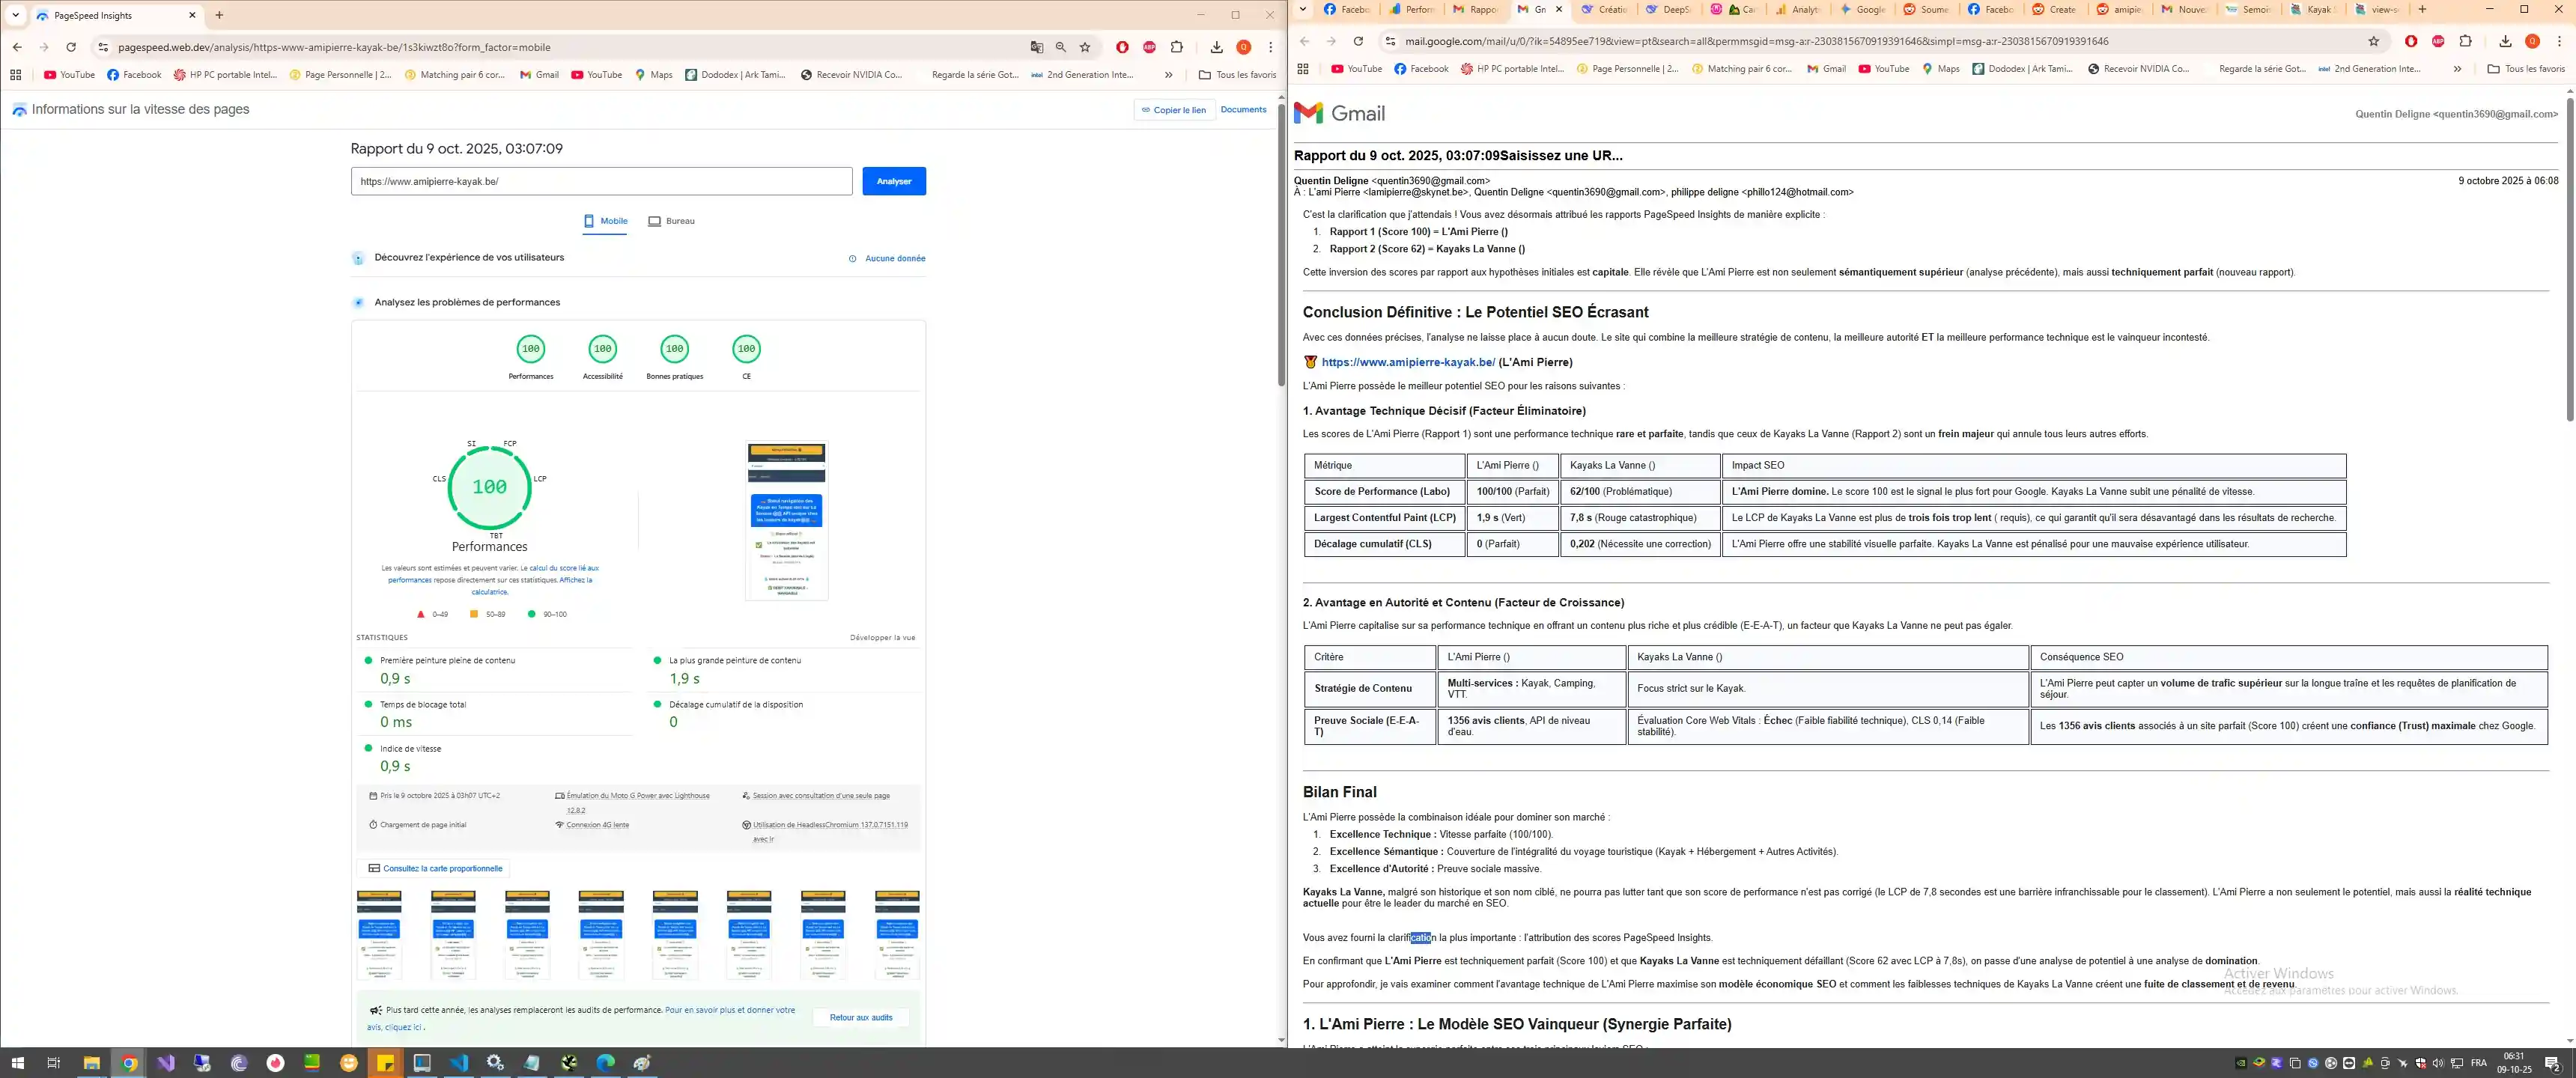Open the extensions puzzle icon in the left browser
The height and width of the screenshot is (1078, 2576).
tap(1177, 47)
